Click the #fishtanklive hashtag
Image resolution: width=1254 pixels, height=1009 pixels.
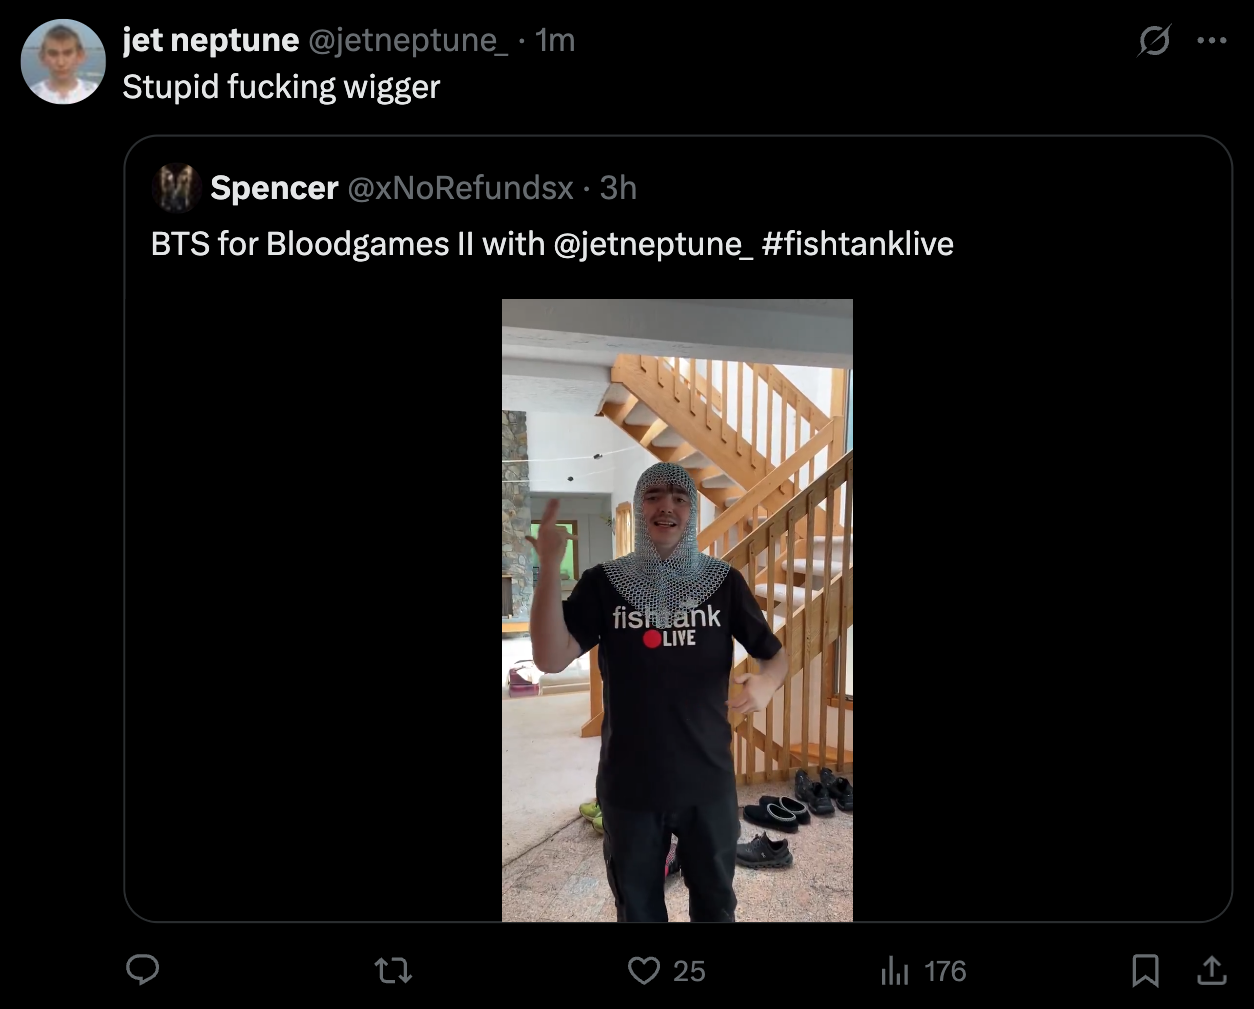tap(857, 244)
